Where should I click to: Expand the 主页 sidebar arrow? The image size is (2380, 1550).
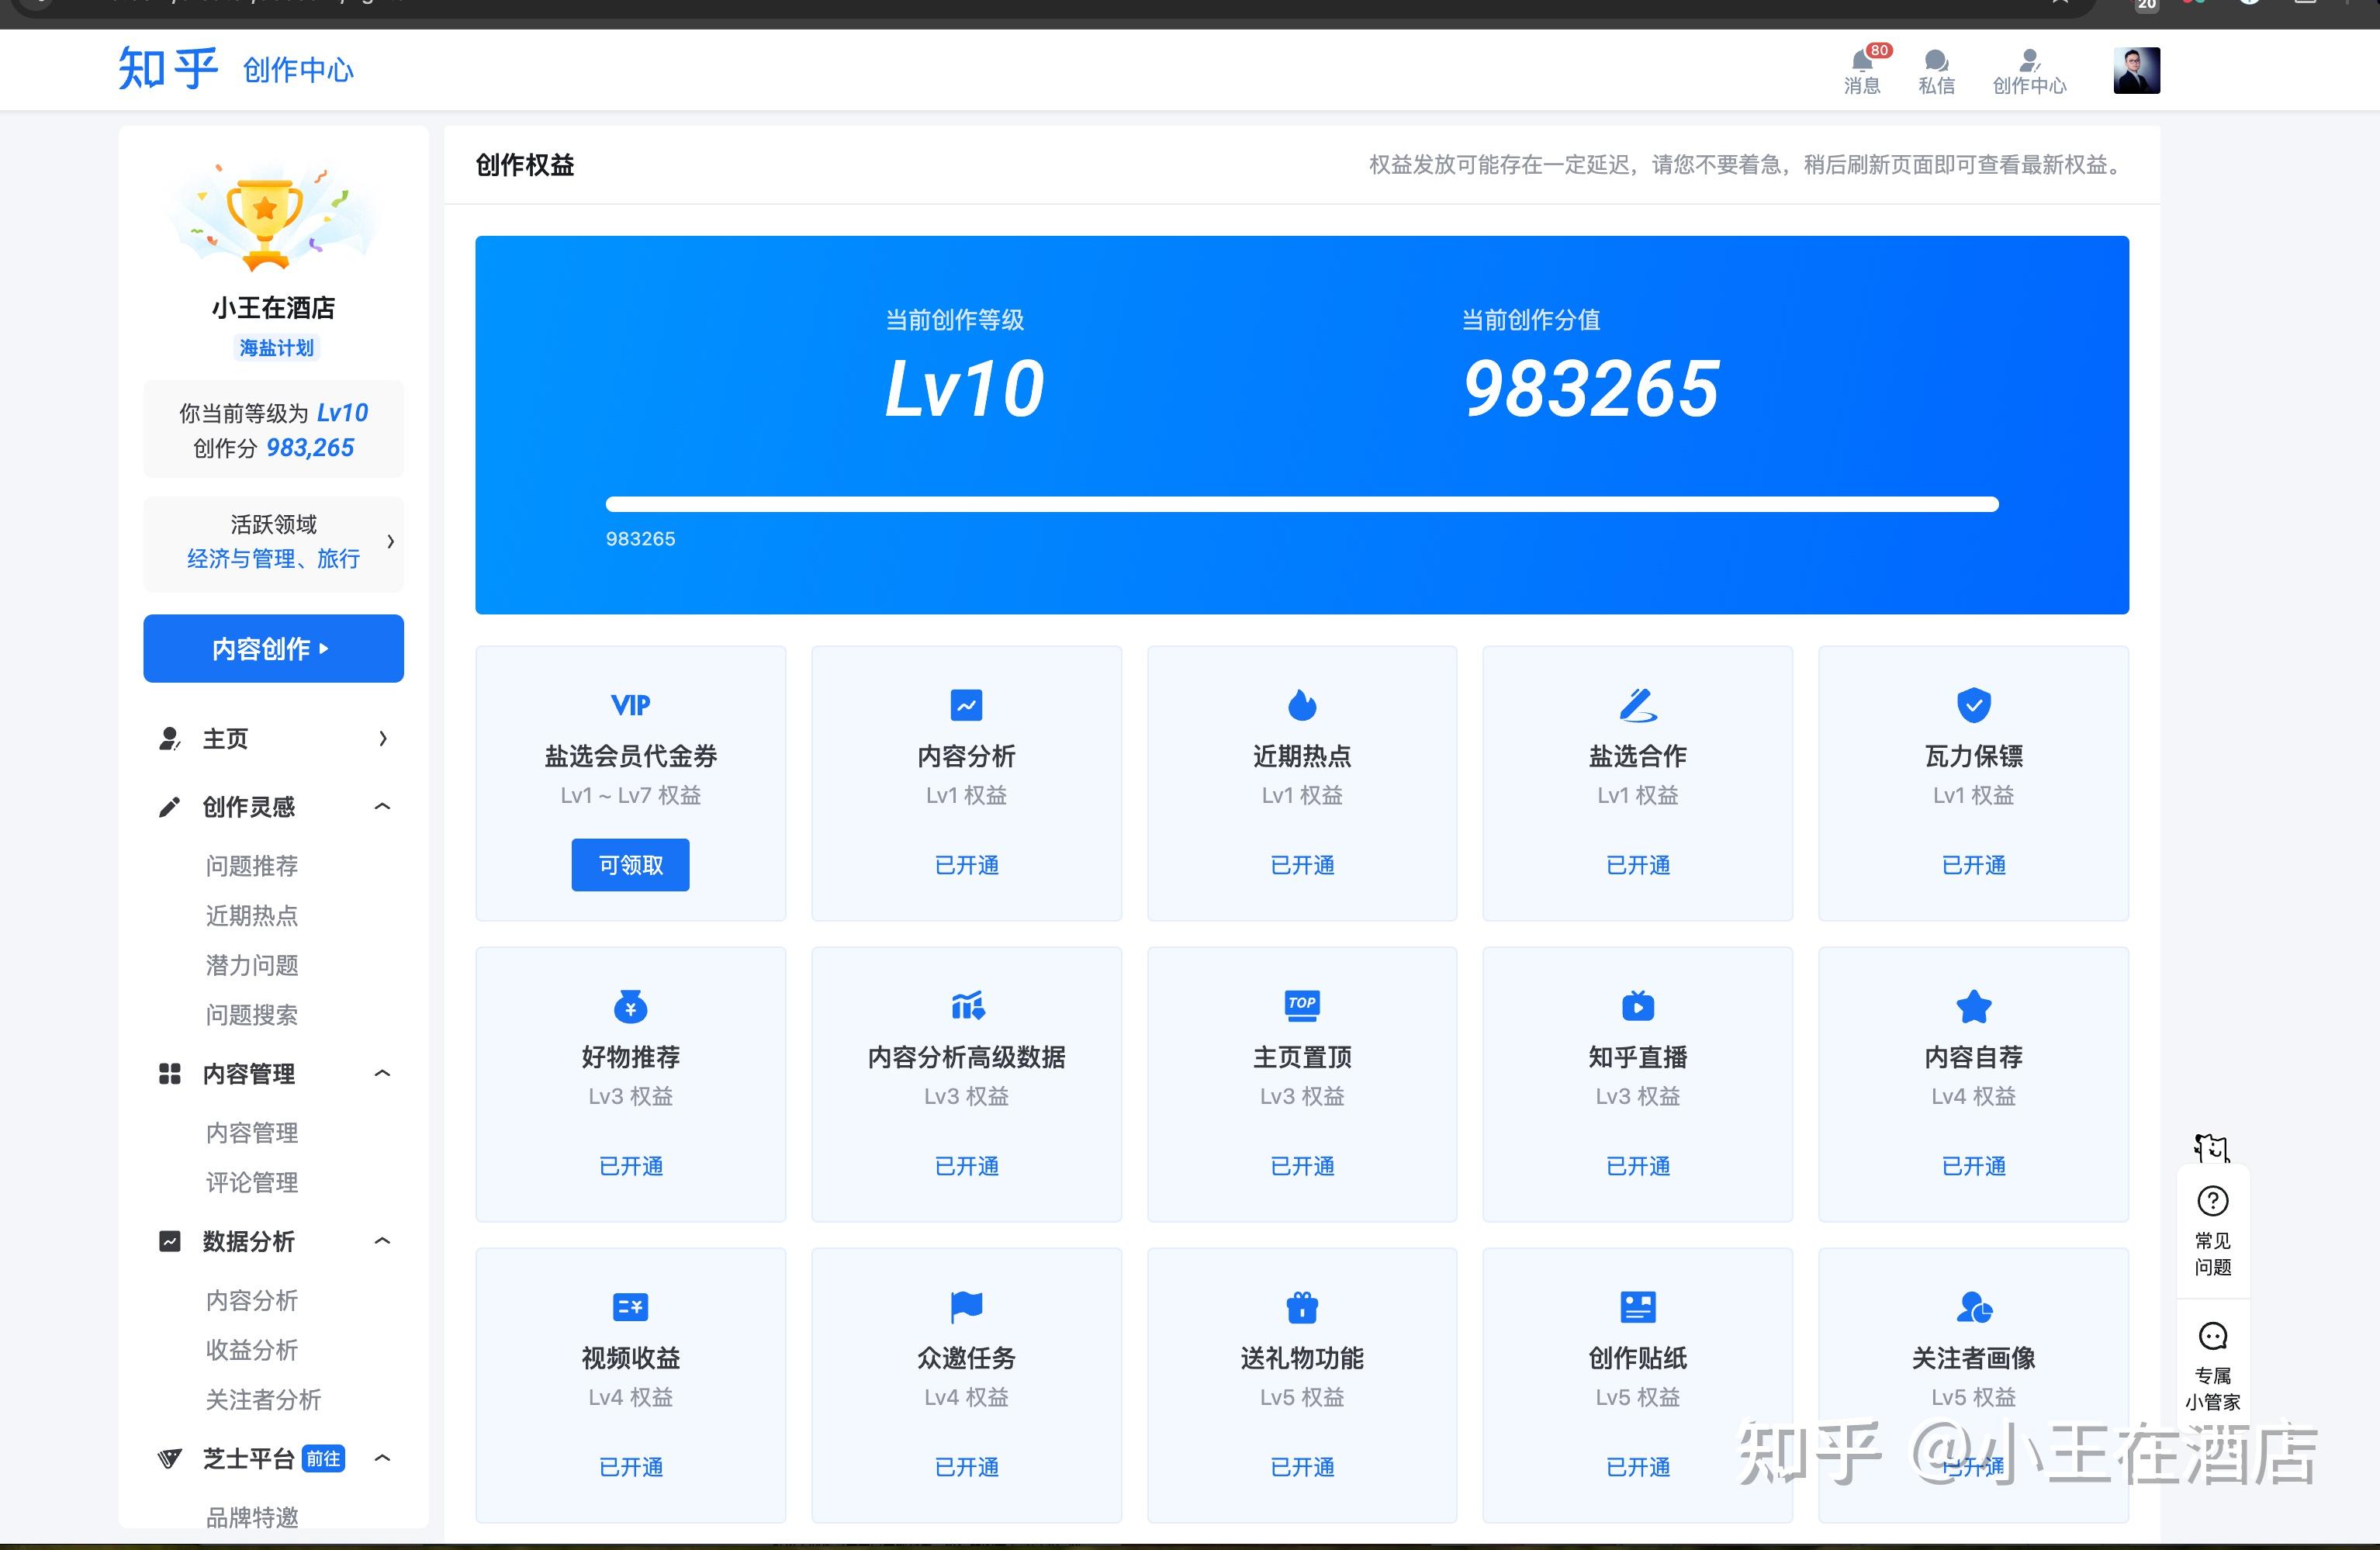tap(383, 739)
